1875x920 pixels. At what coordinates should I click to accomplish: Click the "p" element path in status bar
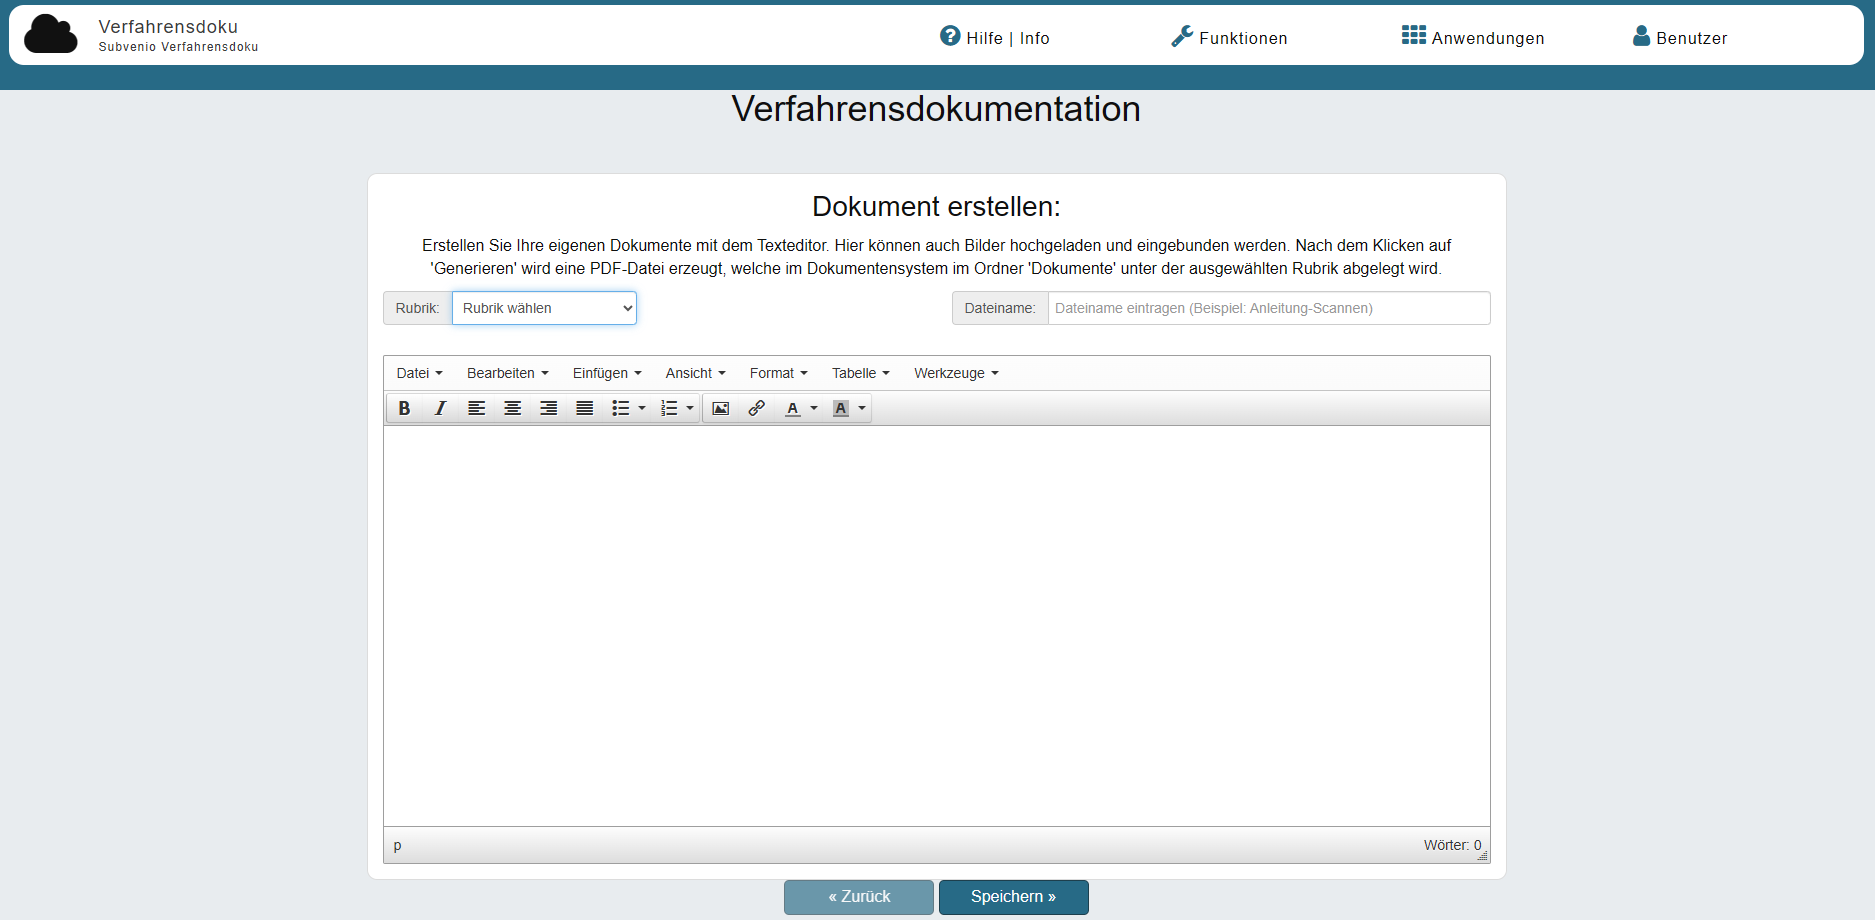point(397,846)
